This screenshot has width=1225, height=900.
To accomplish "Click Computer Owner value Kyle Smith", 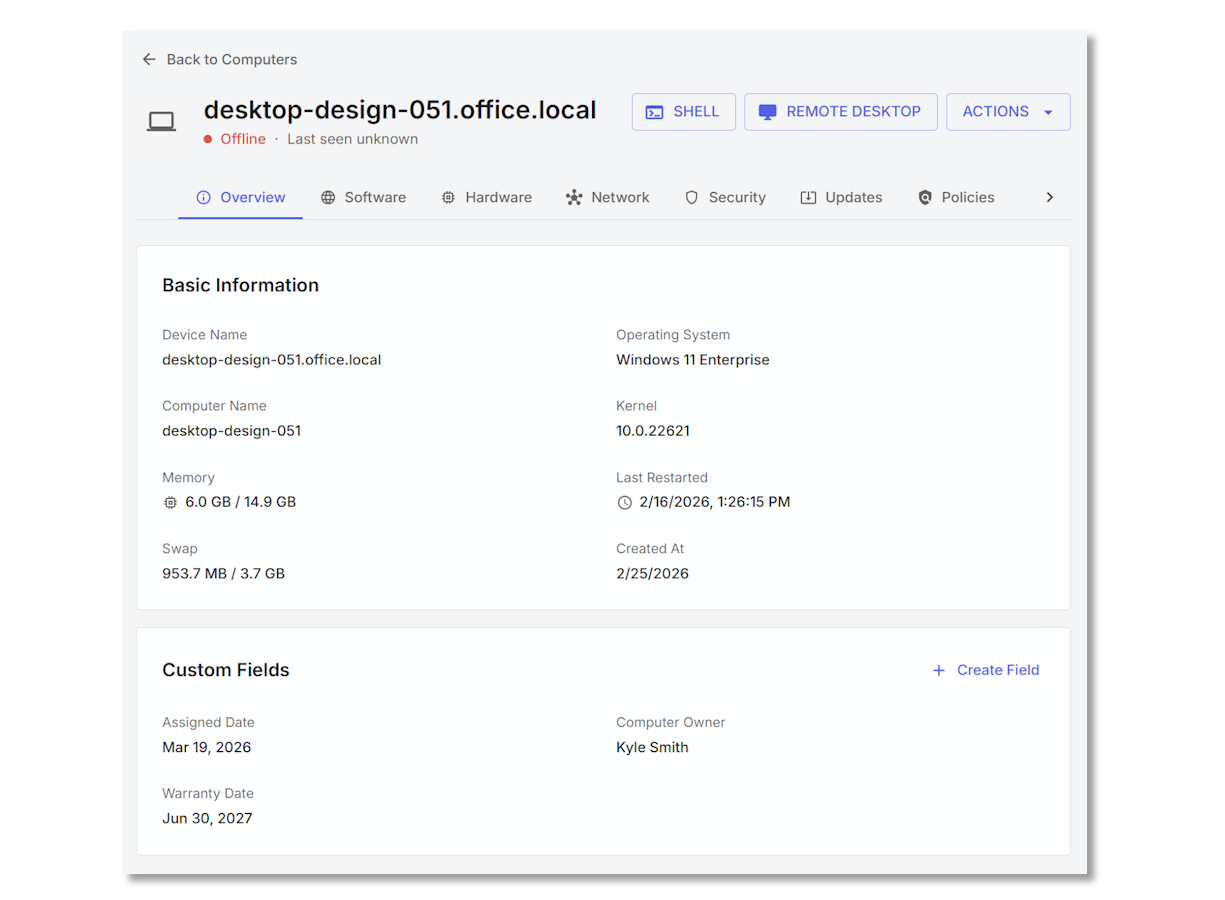I will click(652, 747).
